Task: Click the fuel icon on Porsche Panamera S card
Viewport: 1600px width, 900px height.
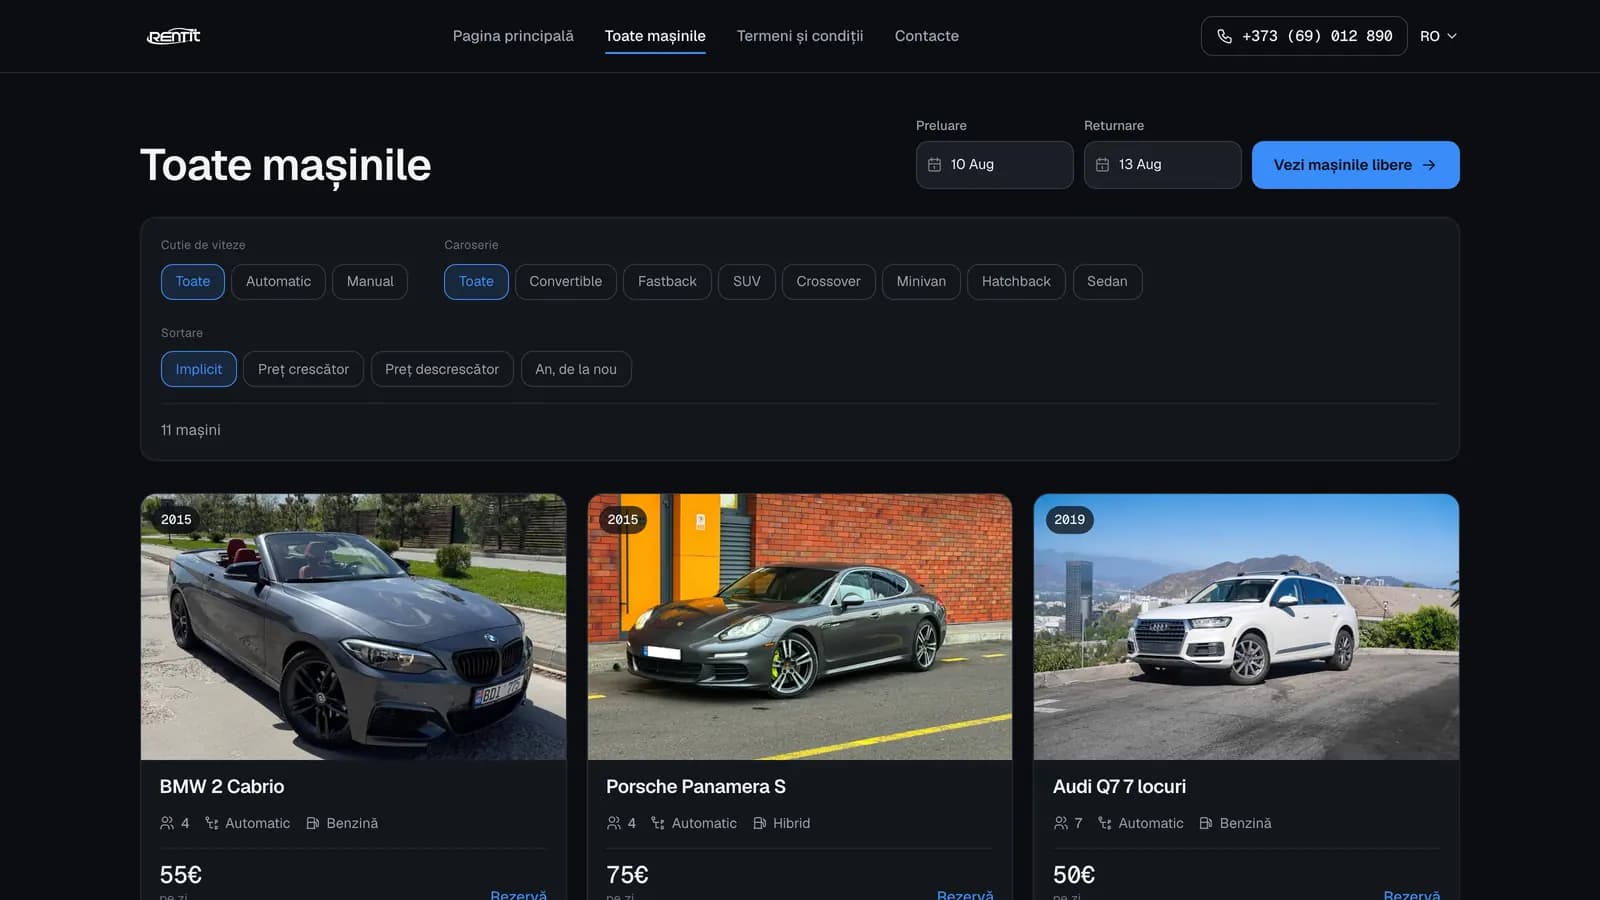Action: pyautogui.click(x=760, y=823)
